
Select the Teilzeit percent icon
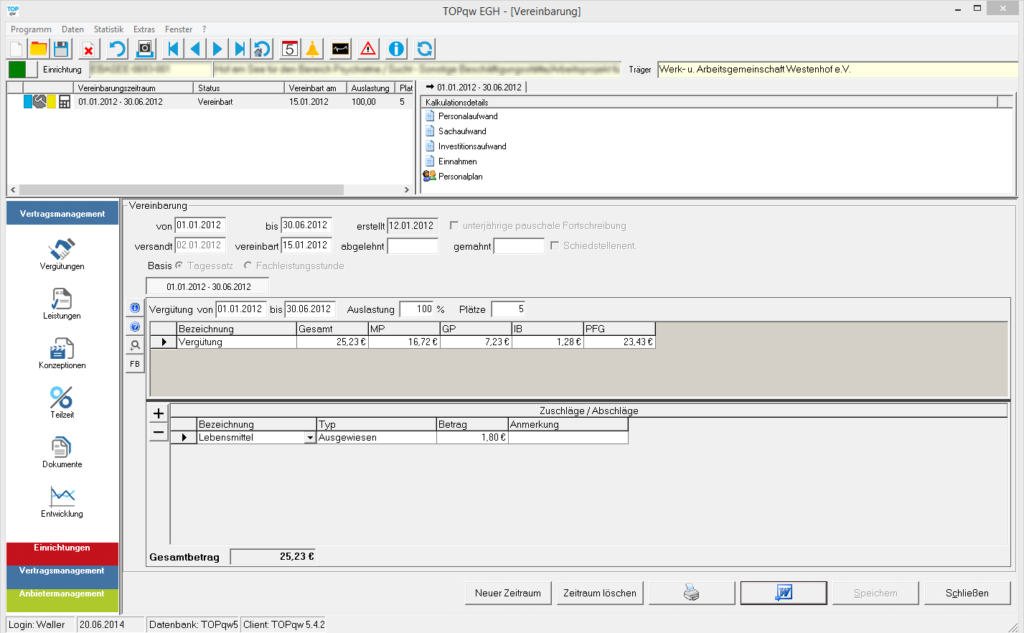(x=61, y=399)
